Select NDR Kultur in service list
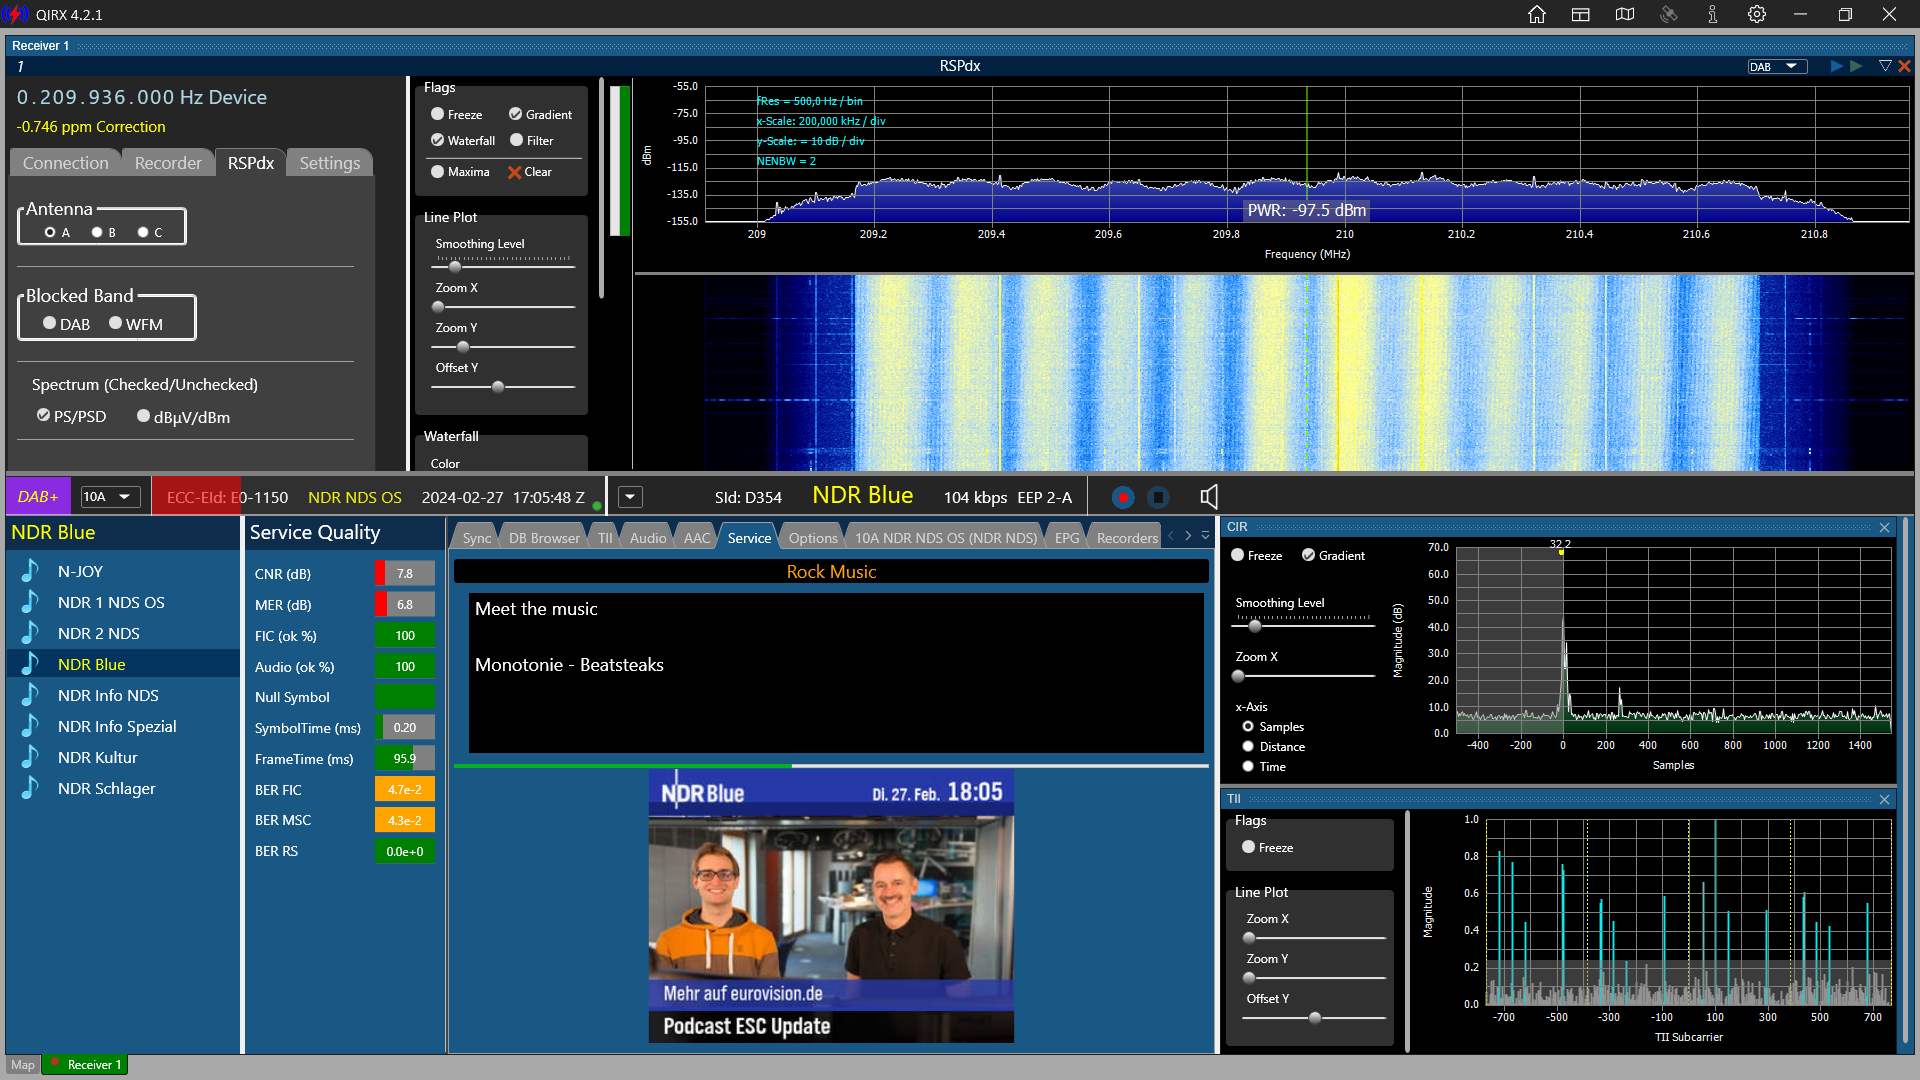 coord(97,757)
